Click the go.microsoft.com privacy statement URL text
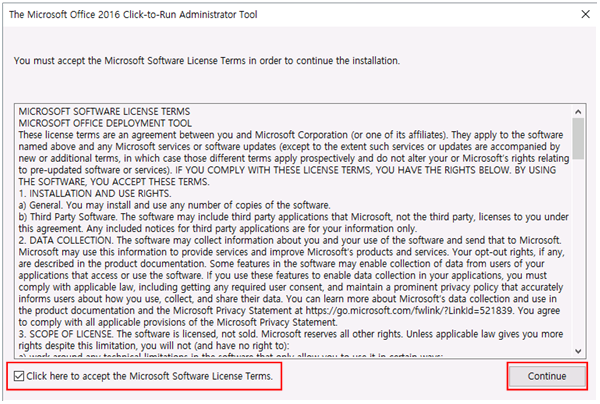Viewport: 600px width, 404px height. pyautogui.click(x=409, y=310)
